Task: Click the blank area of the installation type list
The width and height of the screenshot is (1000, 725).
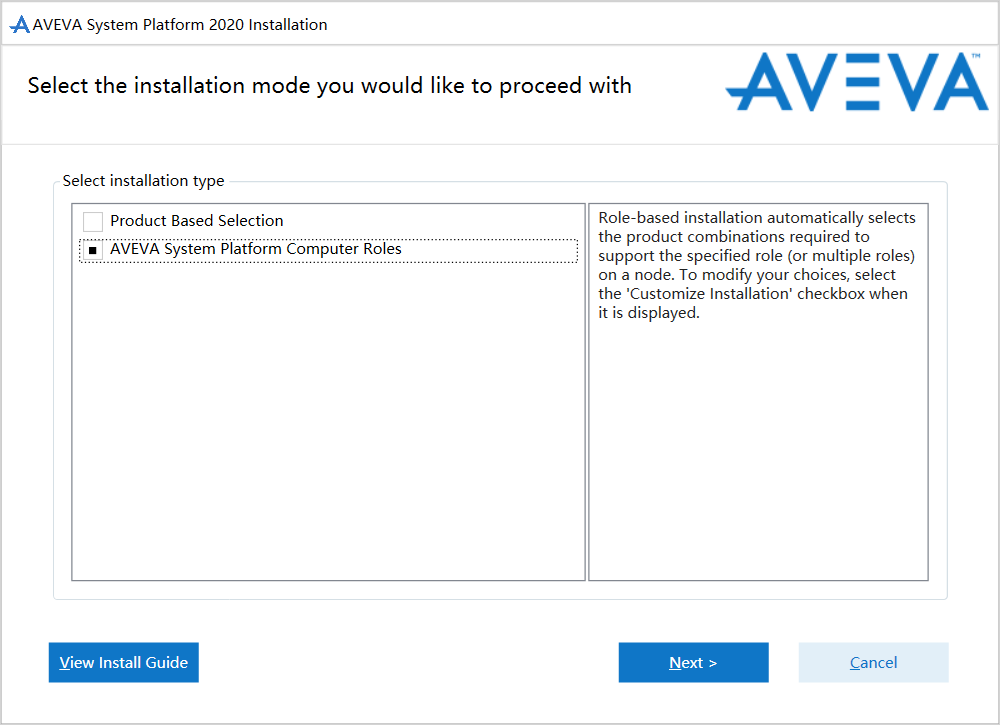Action: [328, 420]
